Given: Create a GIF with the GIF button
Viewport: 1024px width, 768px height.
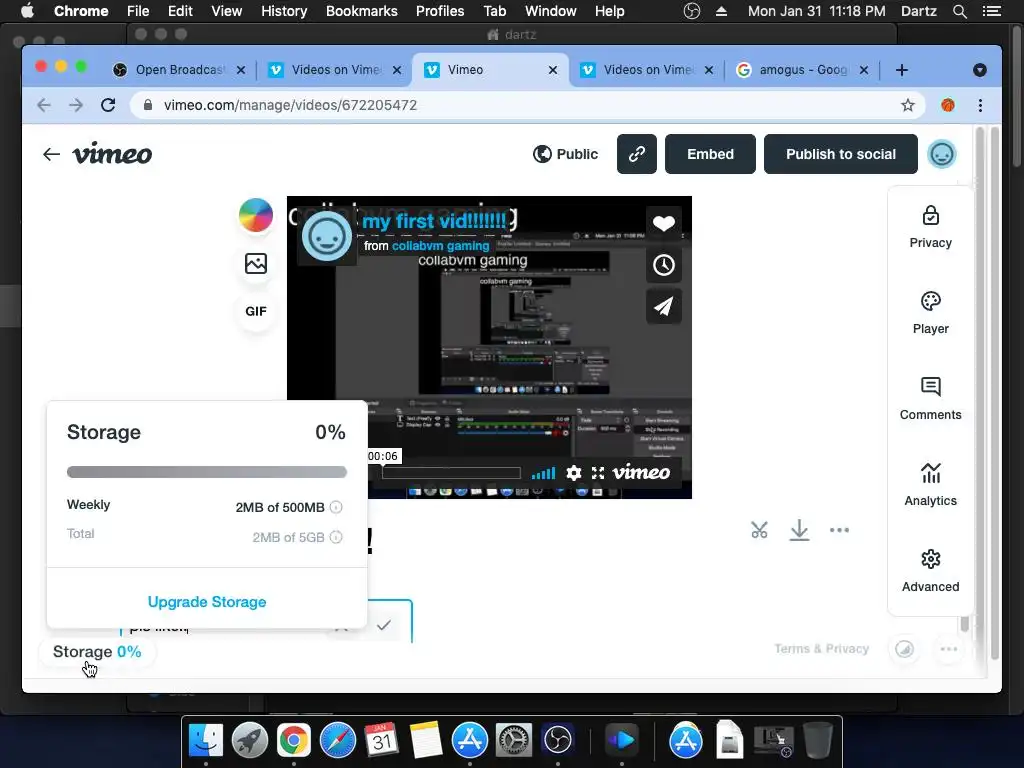Looking at the screenshot, I should (256, 312).
